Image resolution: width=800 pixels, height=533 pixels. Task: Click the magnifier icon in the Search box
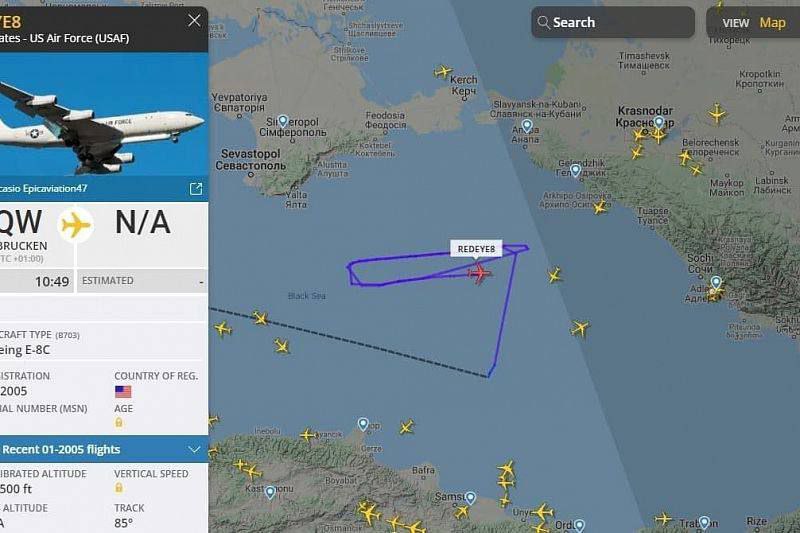click(543, 22)
